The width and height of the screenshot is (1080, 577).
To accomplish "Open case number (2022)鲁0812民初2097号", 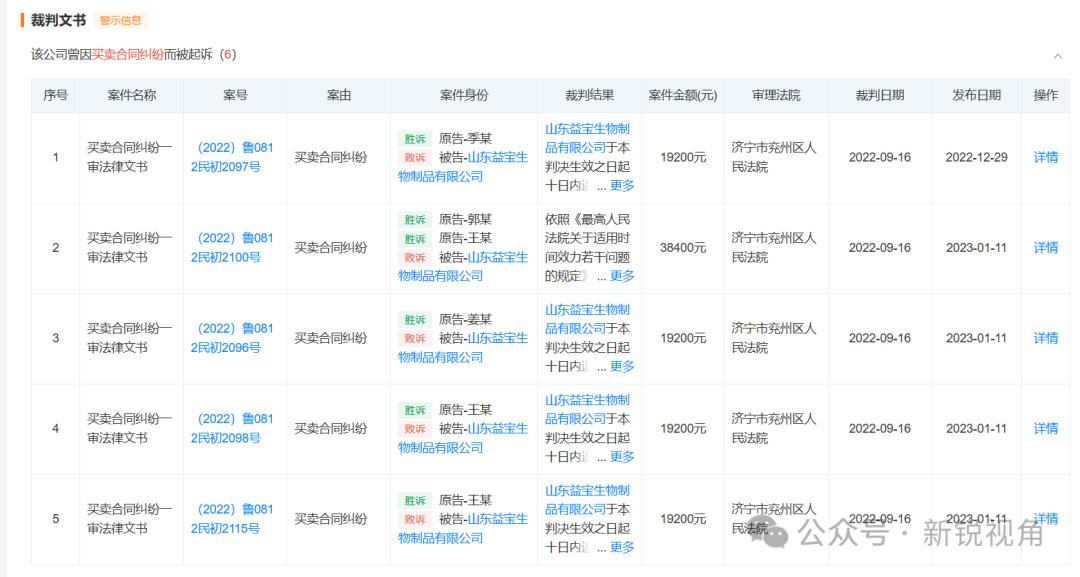I will (232, 157).
